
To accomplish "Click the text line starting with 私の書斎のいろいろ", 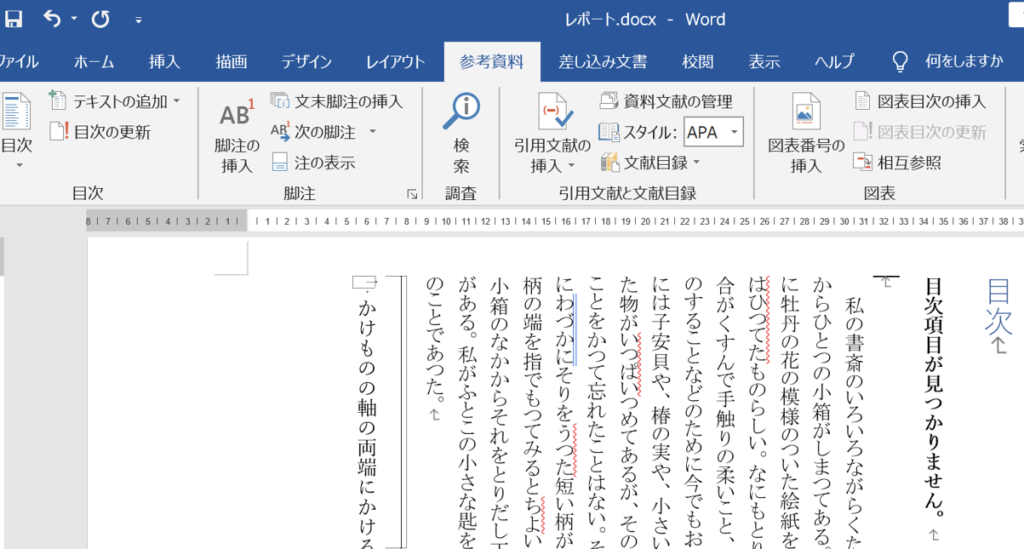I will pyautogui.click(x=854, y=421).
